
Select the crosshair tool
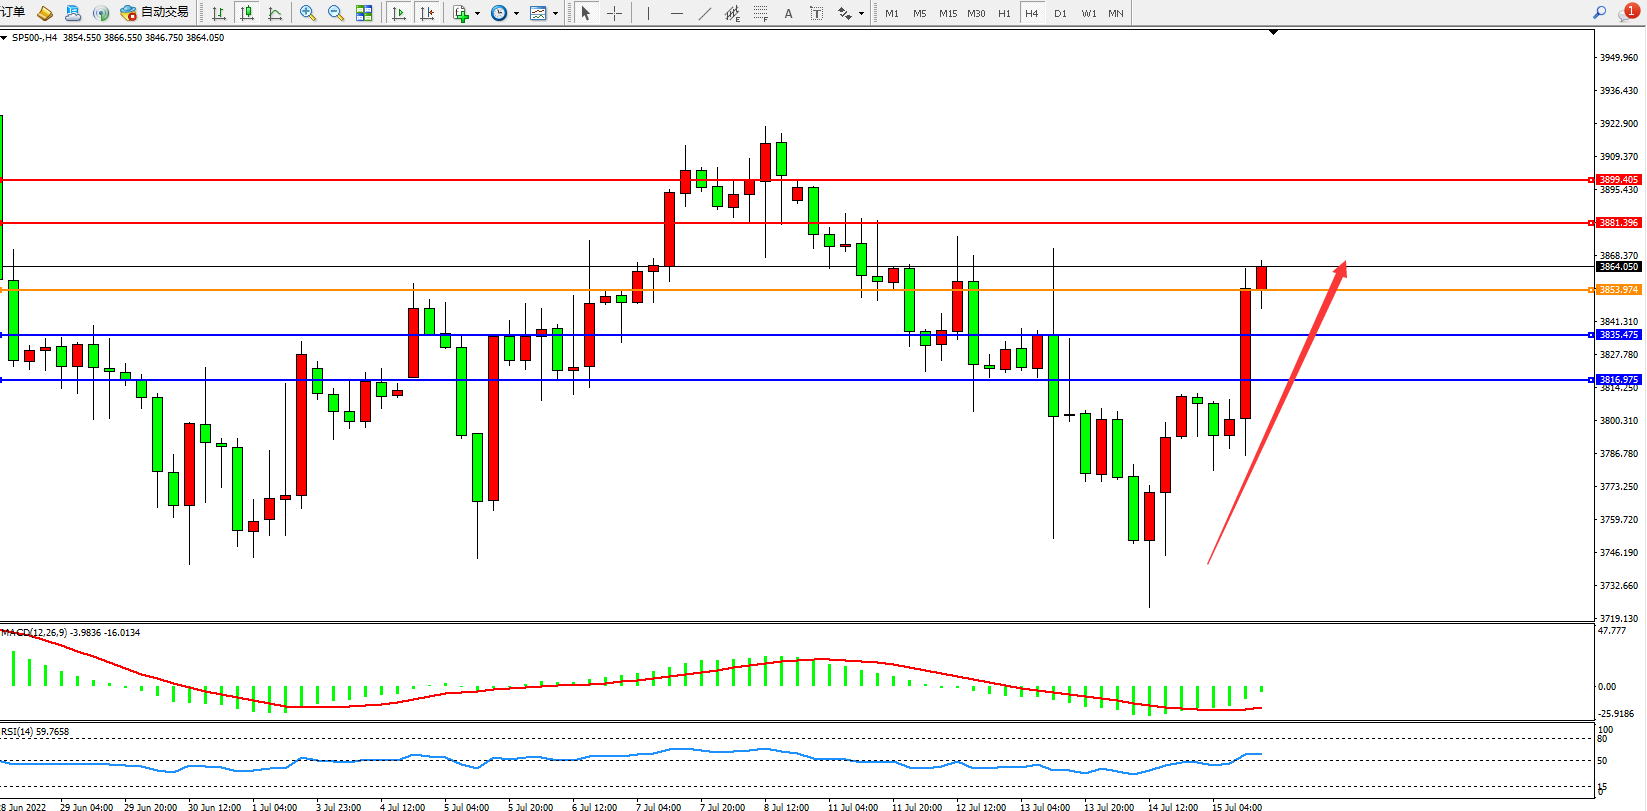(x=614, y=13)
